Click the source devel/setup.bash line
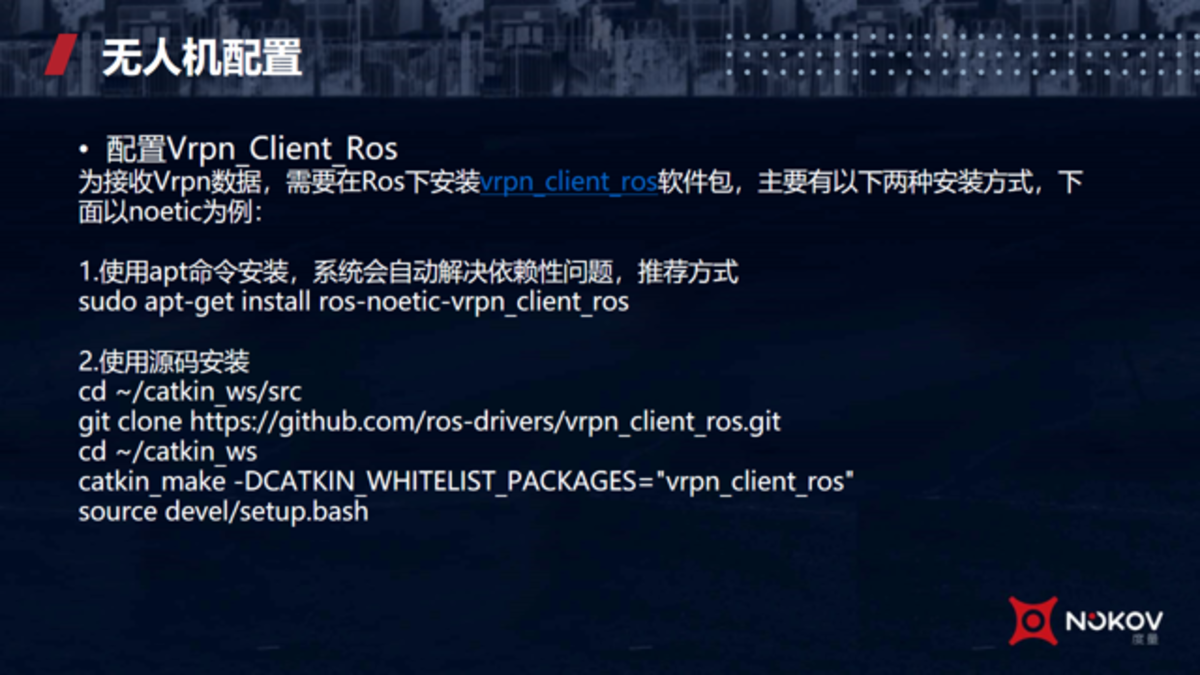This screenshot has width=1200, height=675. (x=224, y=512)
